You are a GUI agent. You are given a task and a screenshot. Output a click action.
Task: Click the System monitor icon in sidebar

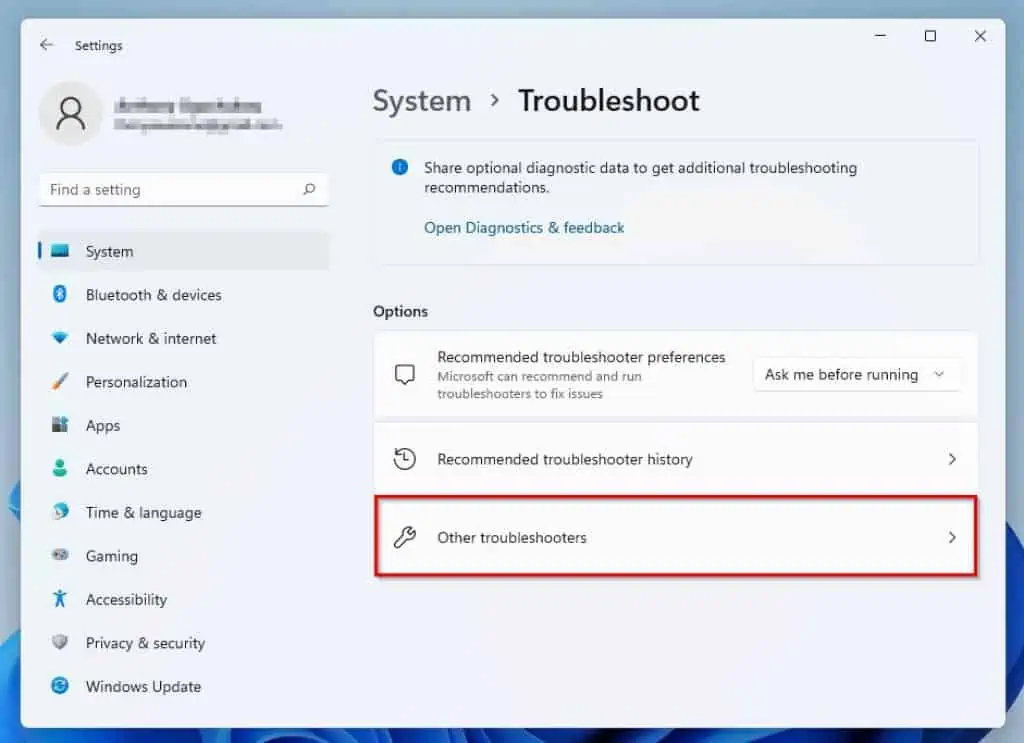pyautogui.click(x=59, y=251)
